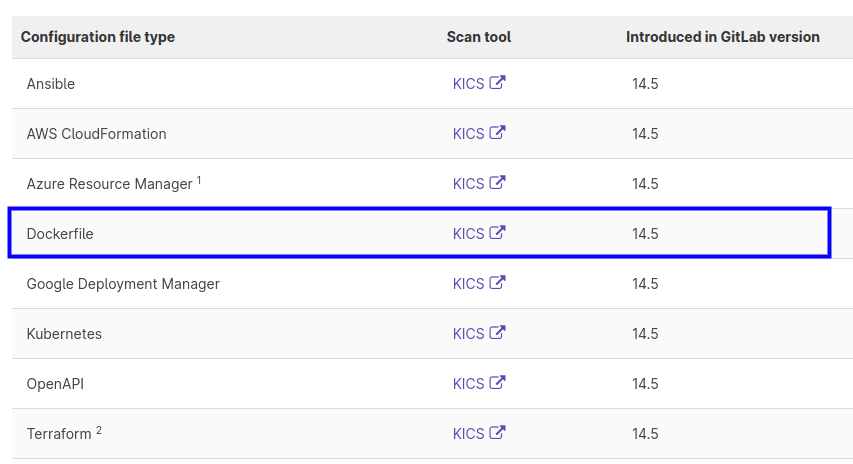Click external link icon in Terraform row

pyautogui.click(x=497, y=433)
